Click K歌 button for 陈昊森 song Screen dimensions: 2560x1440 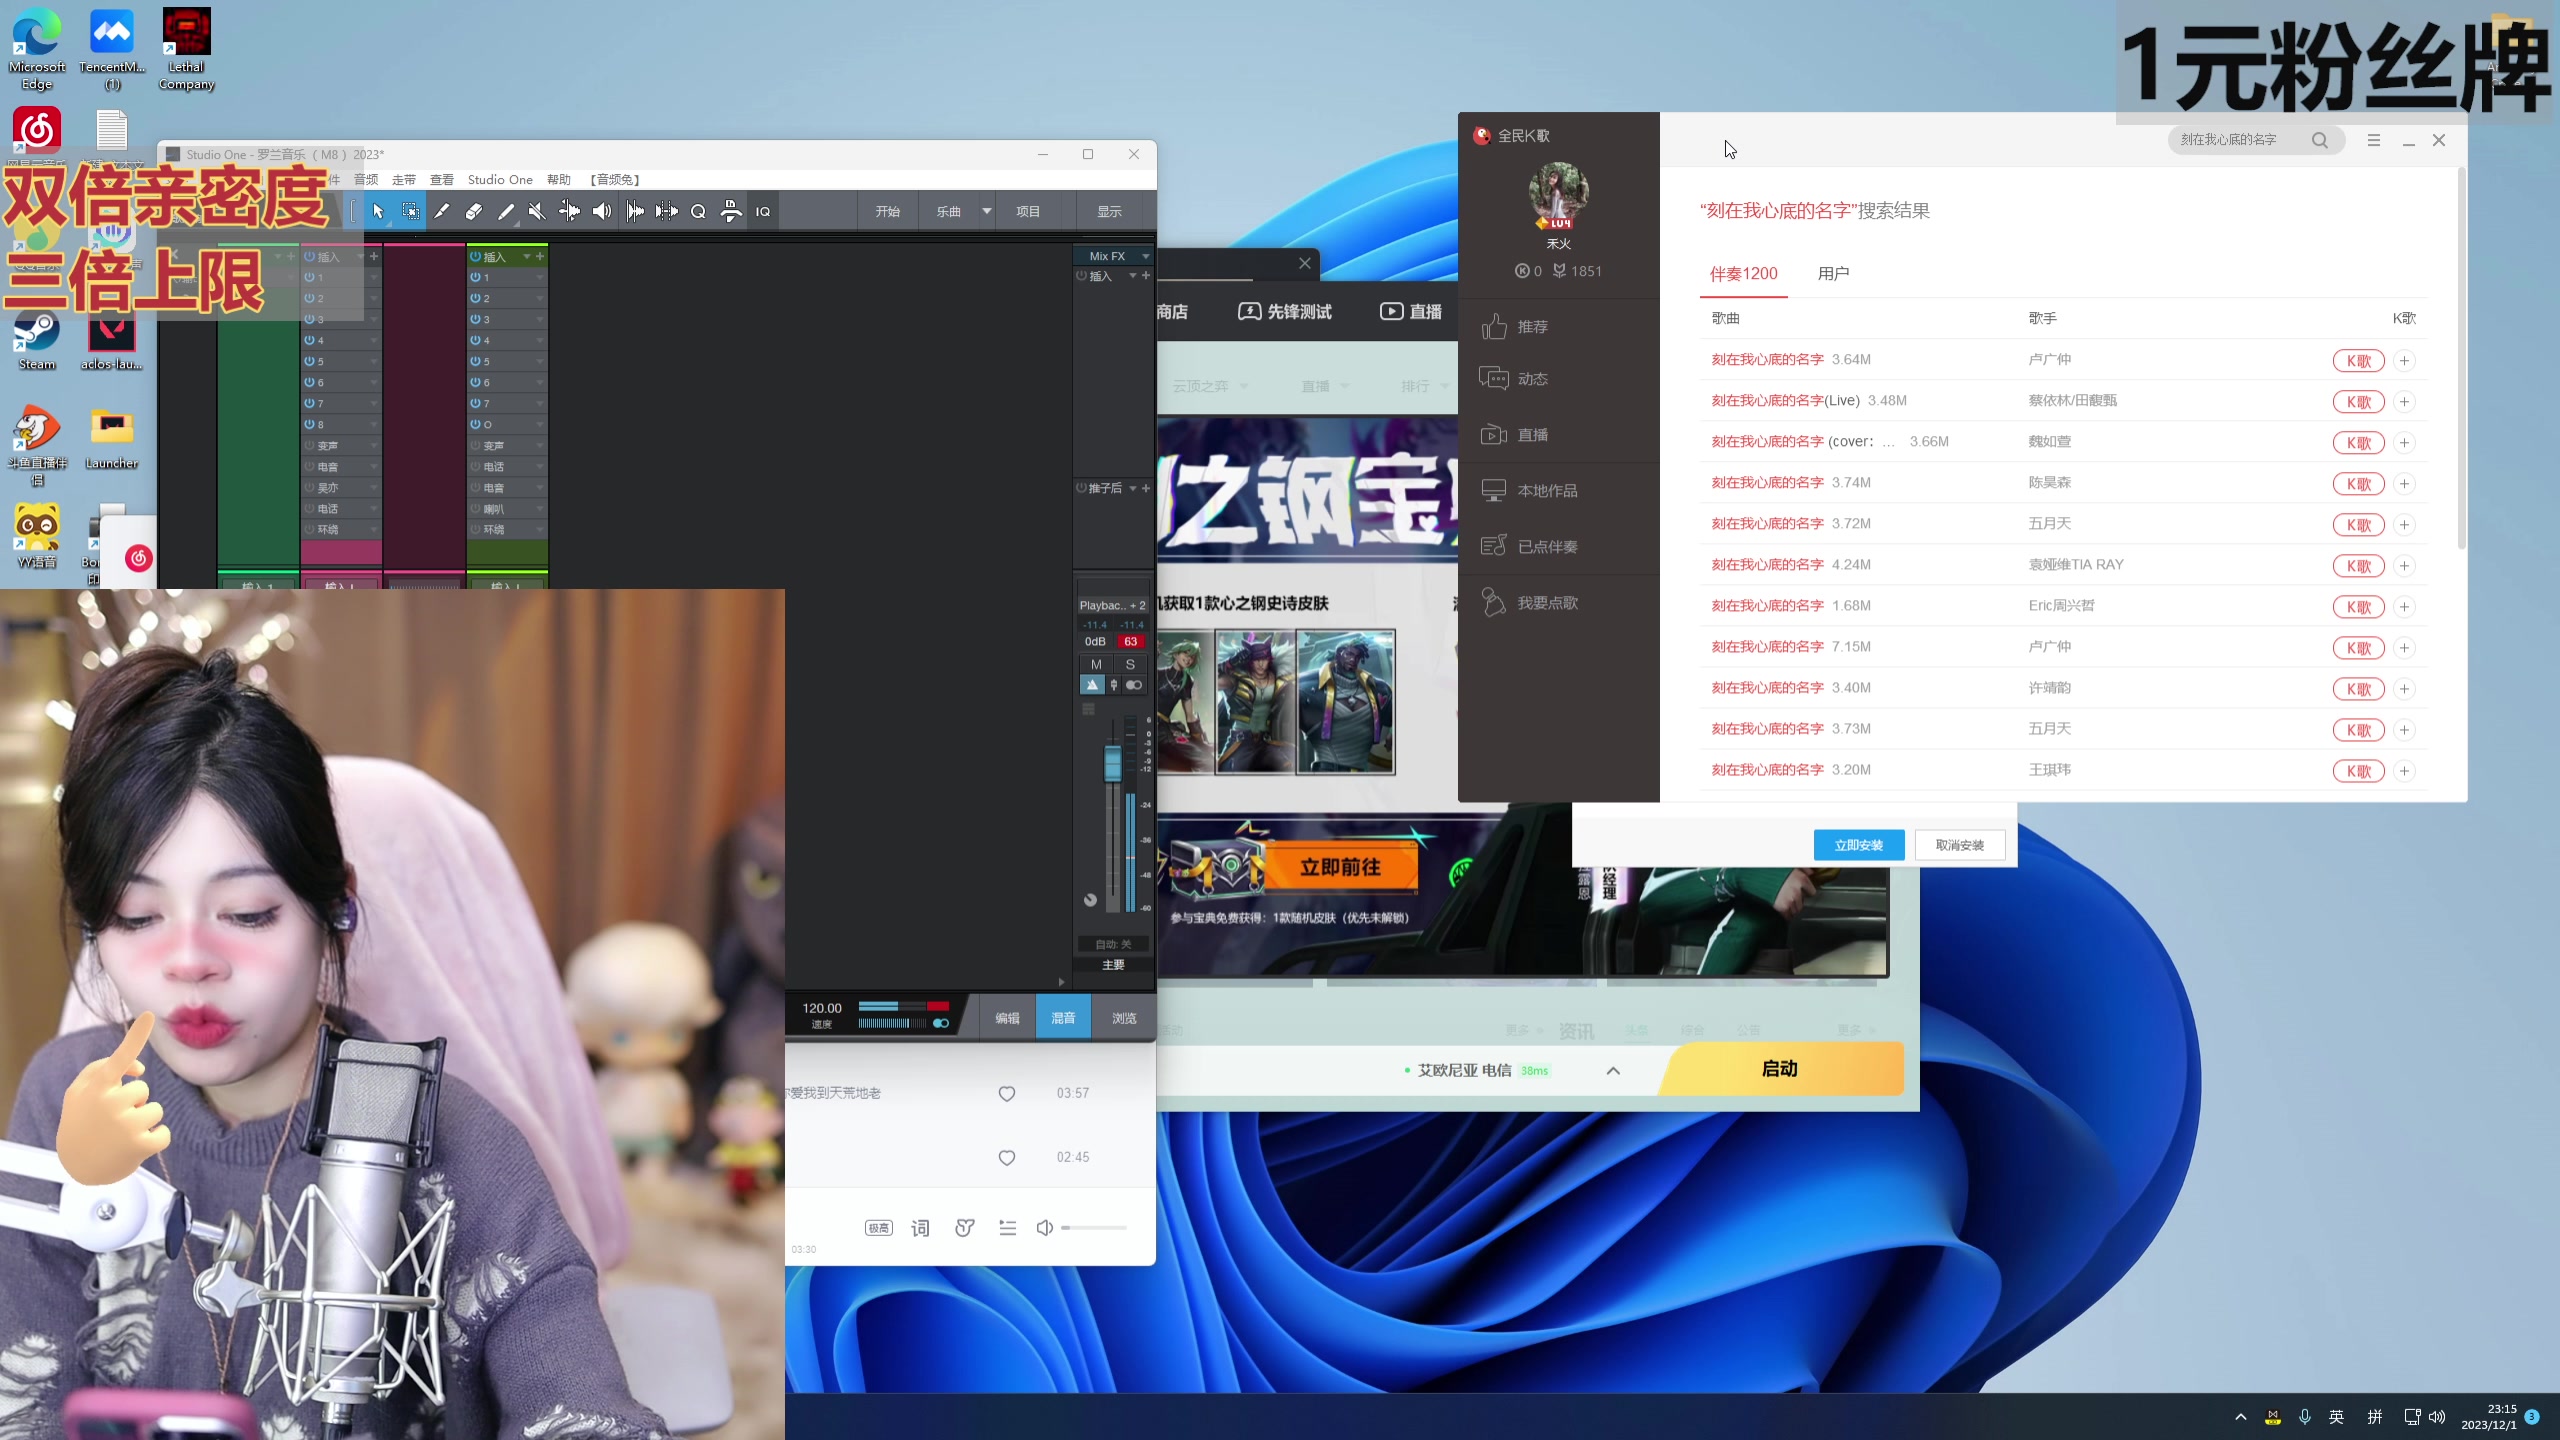pos(2357,484)
